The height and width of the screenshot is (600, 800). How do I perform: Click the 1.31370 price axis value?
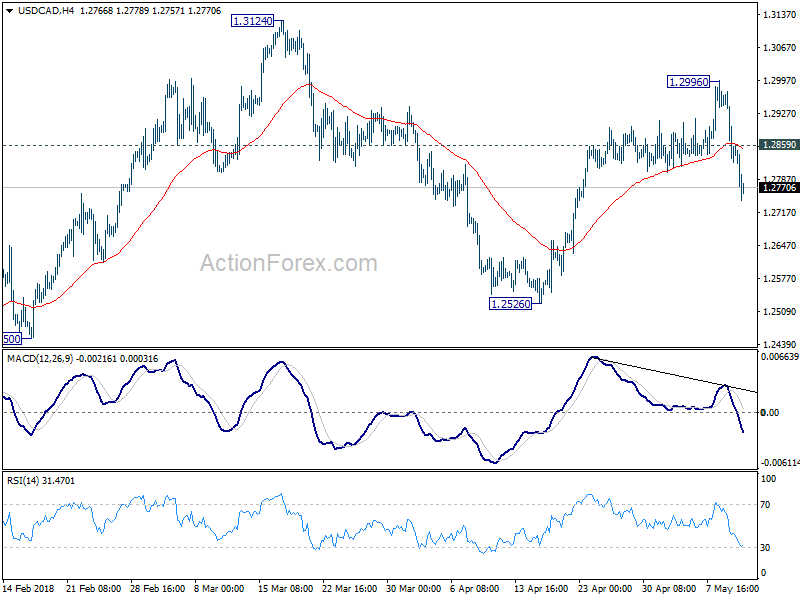(x=779, y=15)
